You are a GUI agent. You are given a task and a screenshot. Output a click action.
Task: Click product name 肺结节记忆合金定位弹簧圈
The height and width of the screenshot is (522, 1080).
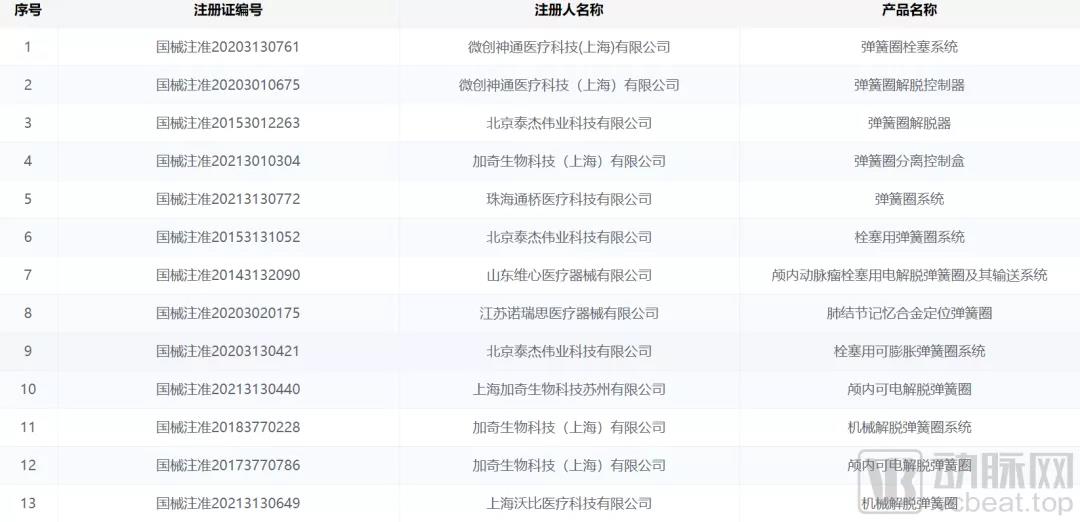(909, 313)
